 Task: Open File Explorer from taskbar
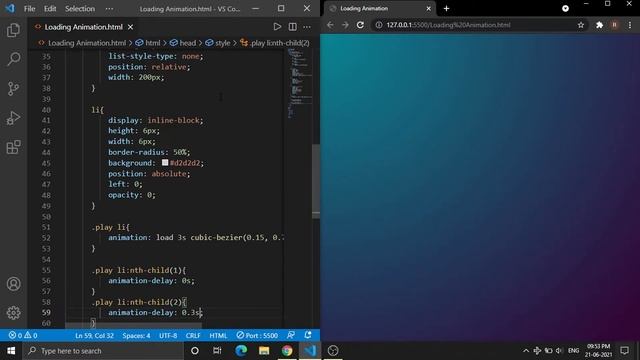[264, 351]
